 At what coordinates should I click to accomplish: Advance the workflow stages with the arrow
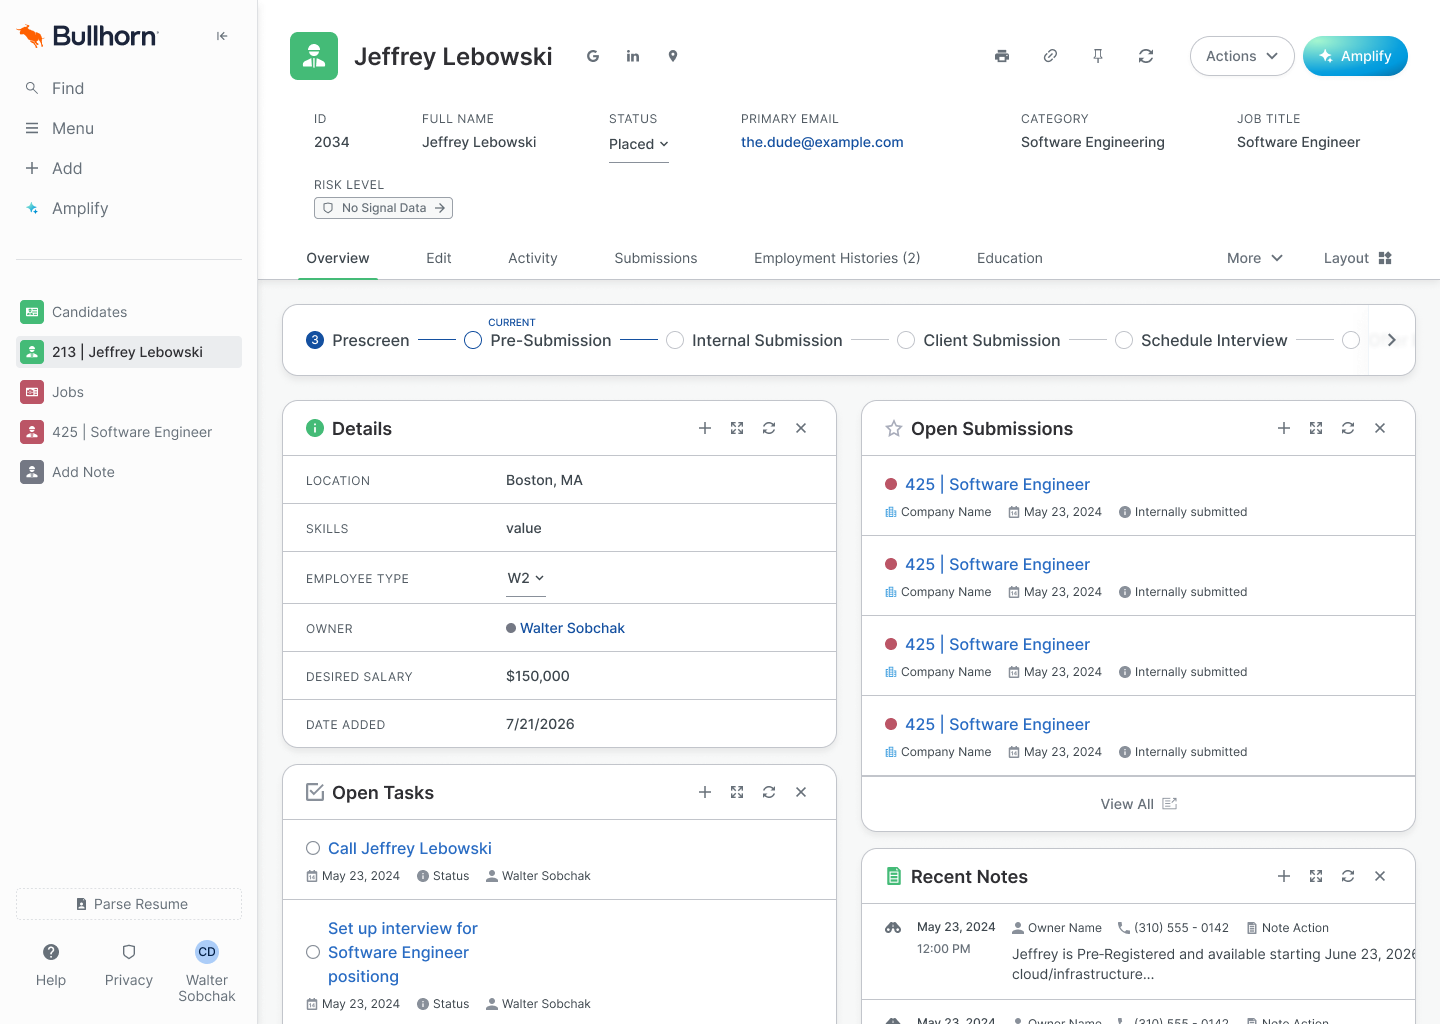(1391, 340)
